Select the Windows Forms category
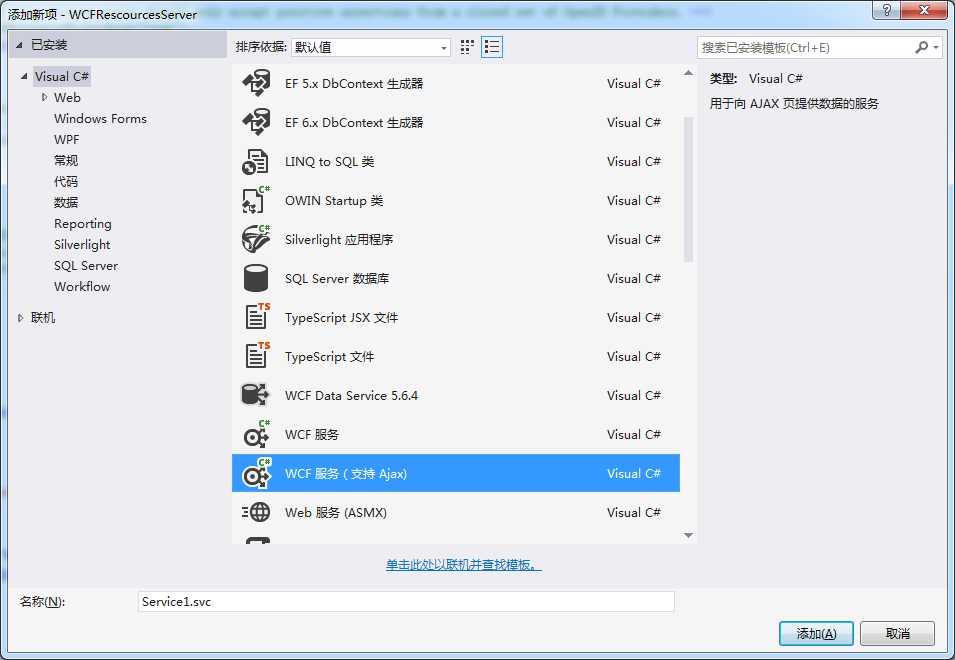 click(100, 119)
